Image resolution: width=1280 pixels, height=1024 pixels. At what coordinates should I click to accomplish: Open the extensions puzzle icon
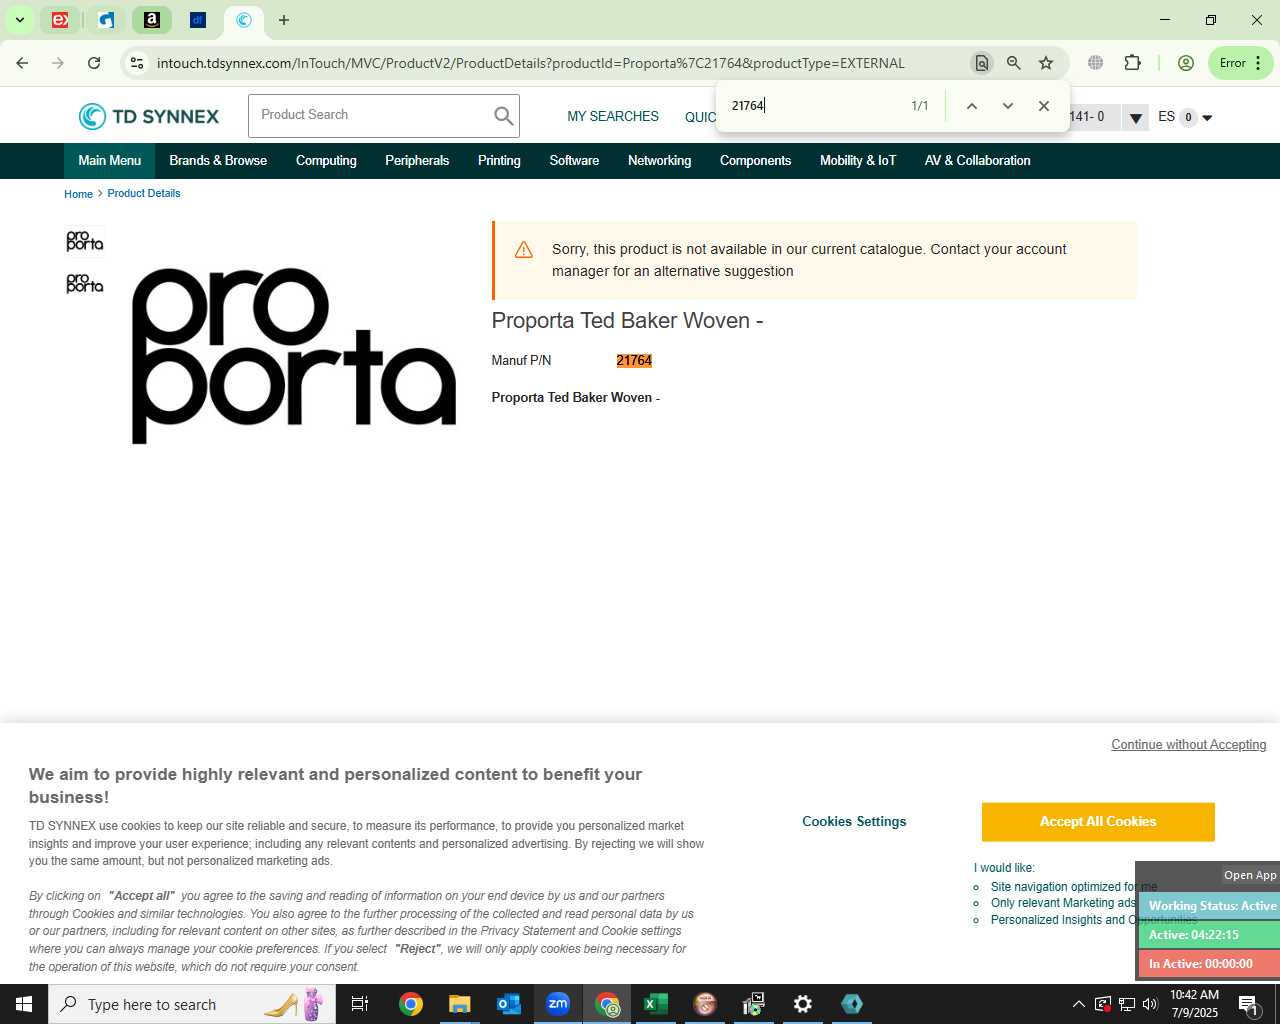click(1132, 63)
